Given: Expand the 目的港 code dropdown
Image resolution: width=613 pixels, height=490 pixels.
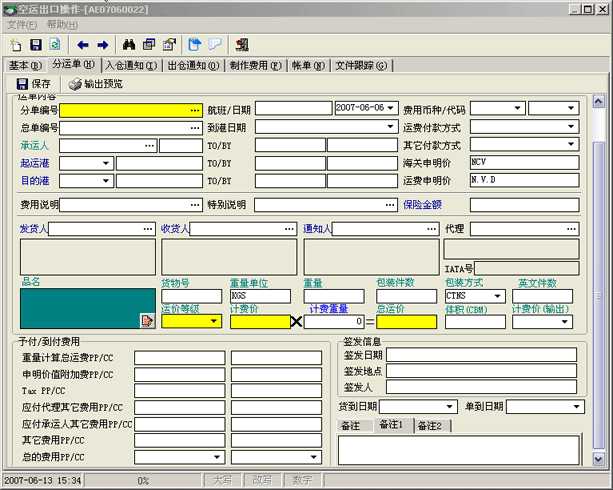Looking at the screenshot, I should (106, 181).
